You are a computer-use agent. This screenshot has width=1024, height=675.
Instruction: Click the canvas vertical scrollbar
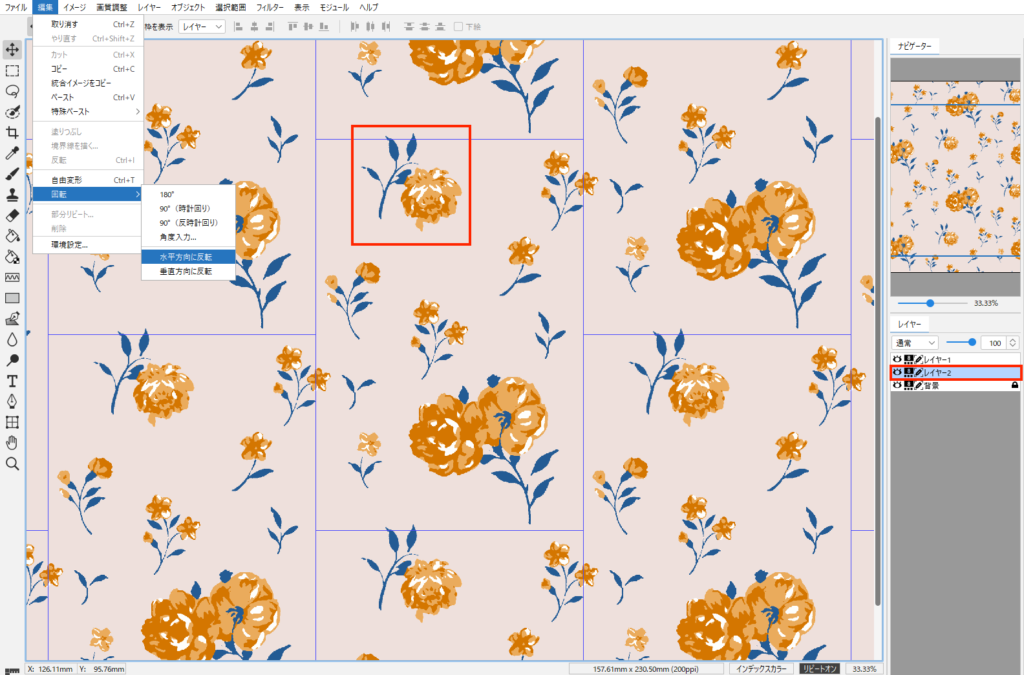click(x=878, y=361)
